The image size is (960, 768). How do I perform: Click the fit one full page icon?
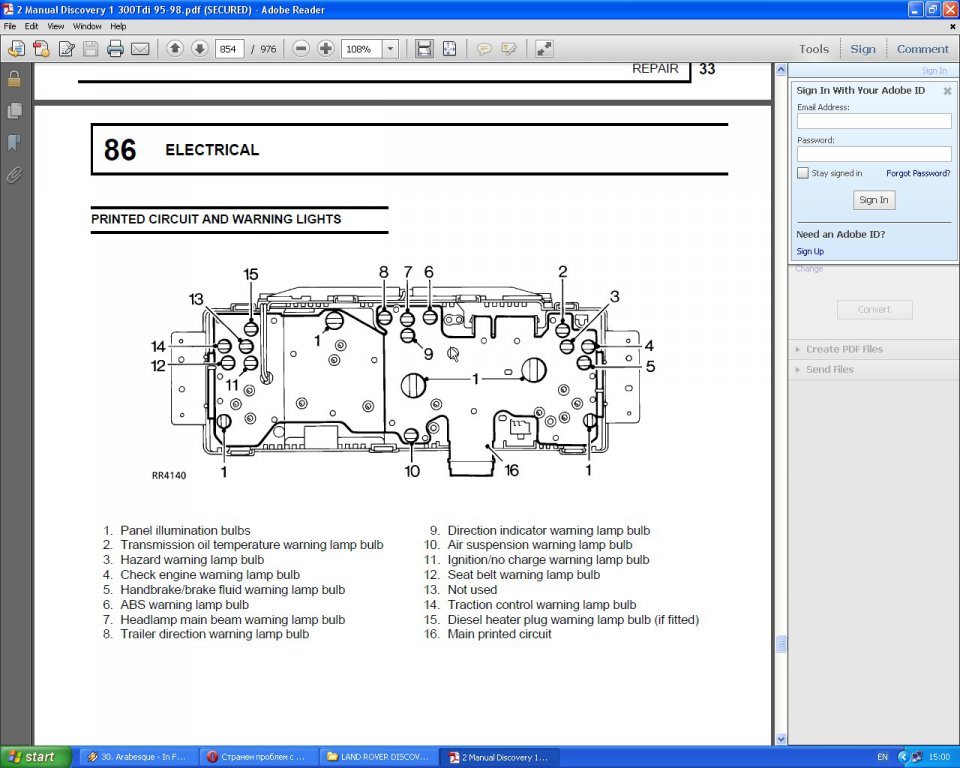pyautogui.click(x=449, y=48)
